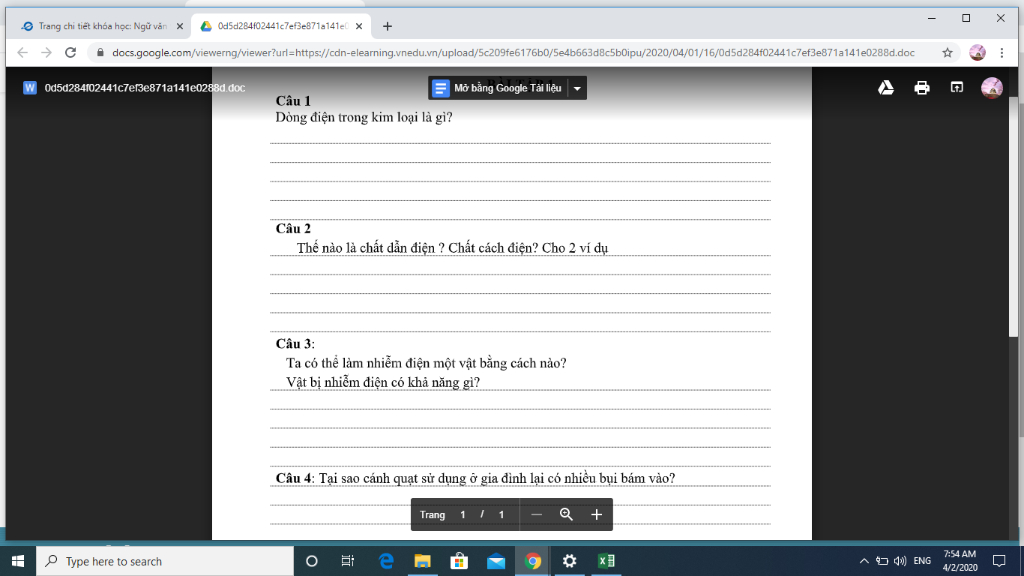The image size is (1024, 576).
Task: Click the address bar URL
Action: (513, 53)
